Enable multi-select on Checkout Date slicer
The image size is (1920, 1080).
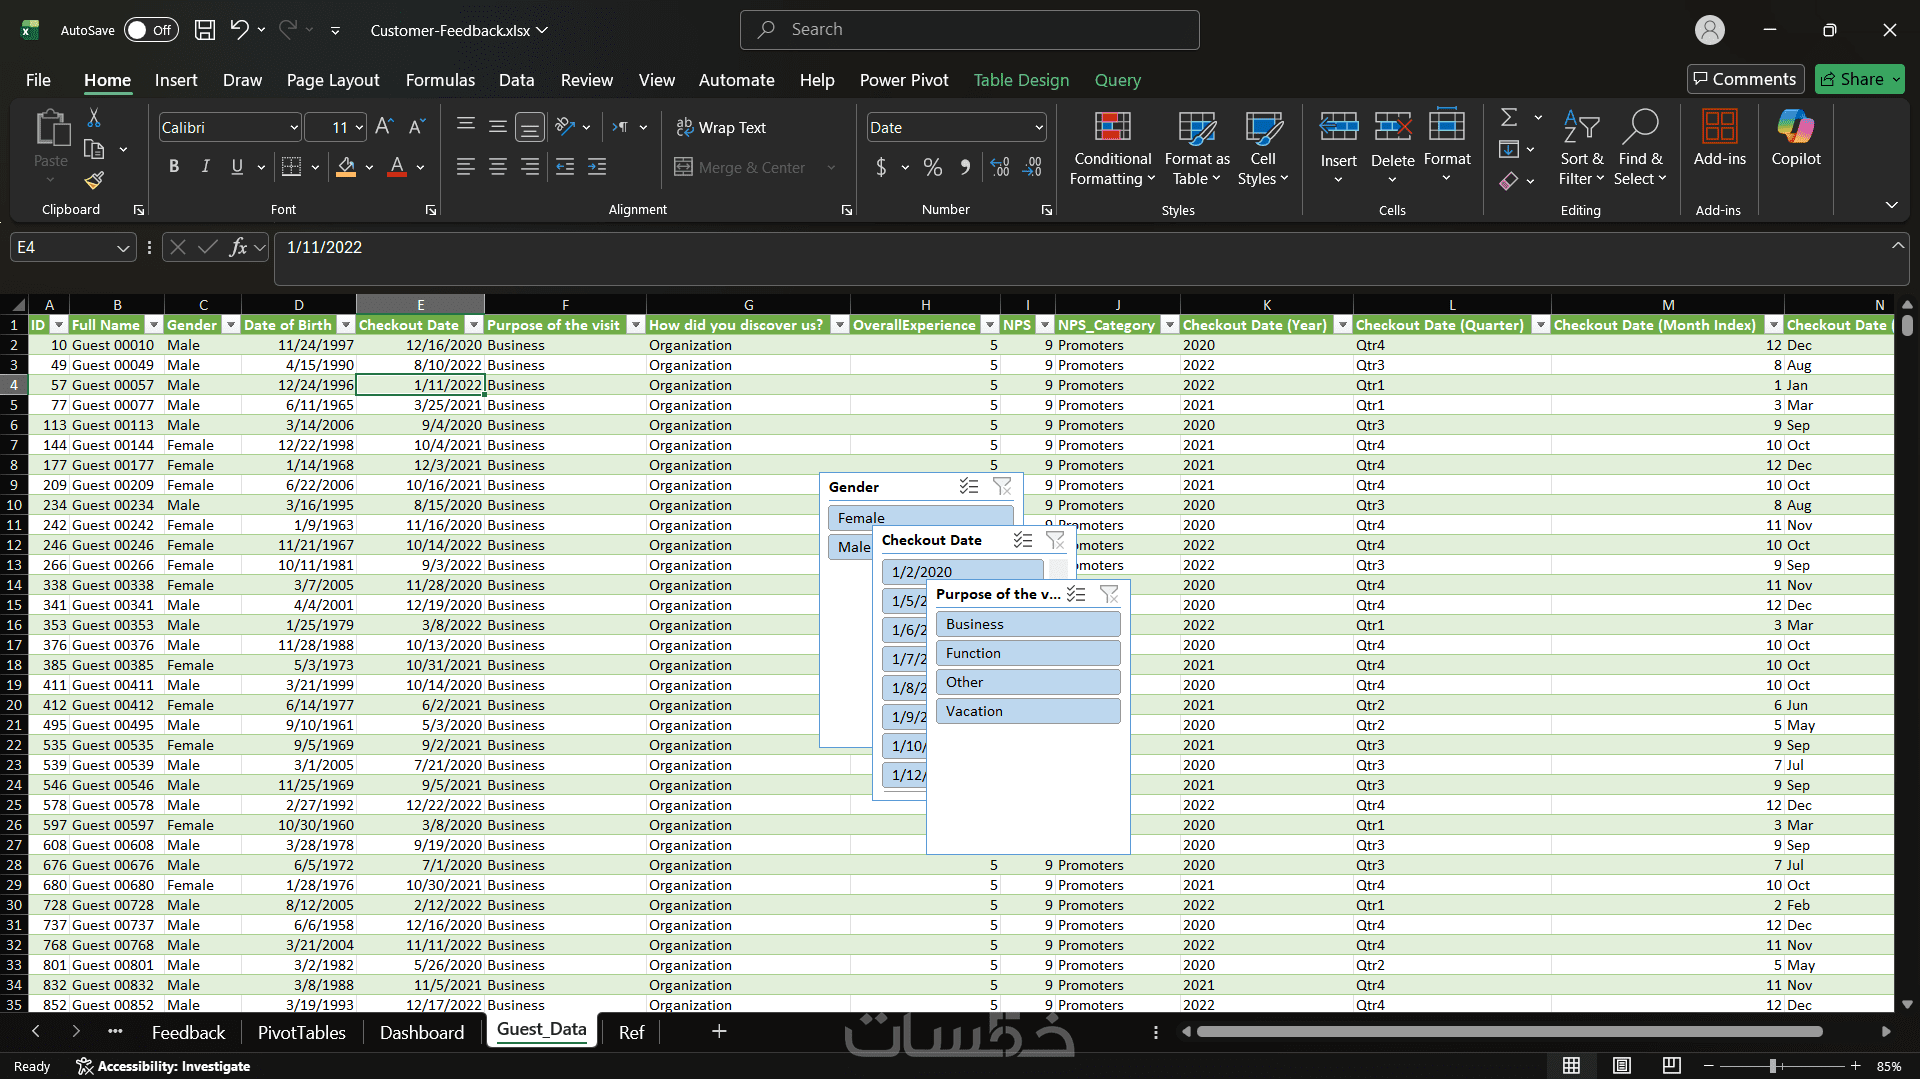[x=1022, y=540]
